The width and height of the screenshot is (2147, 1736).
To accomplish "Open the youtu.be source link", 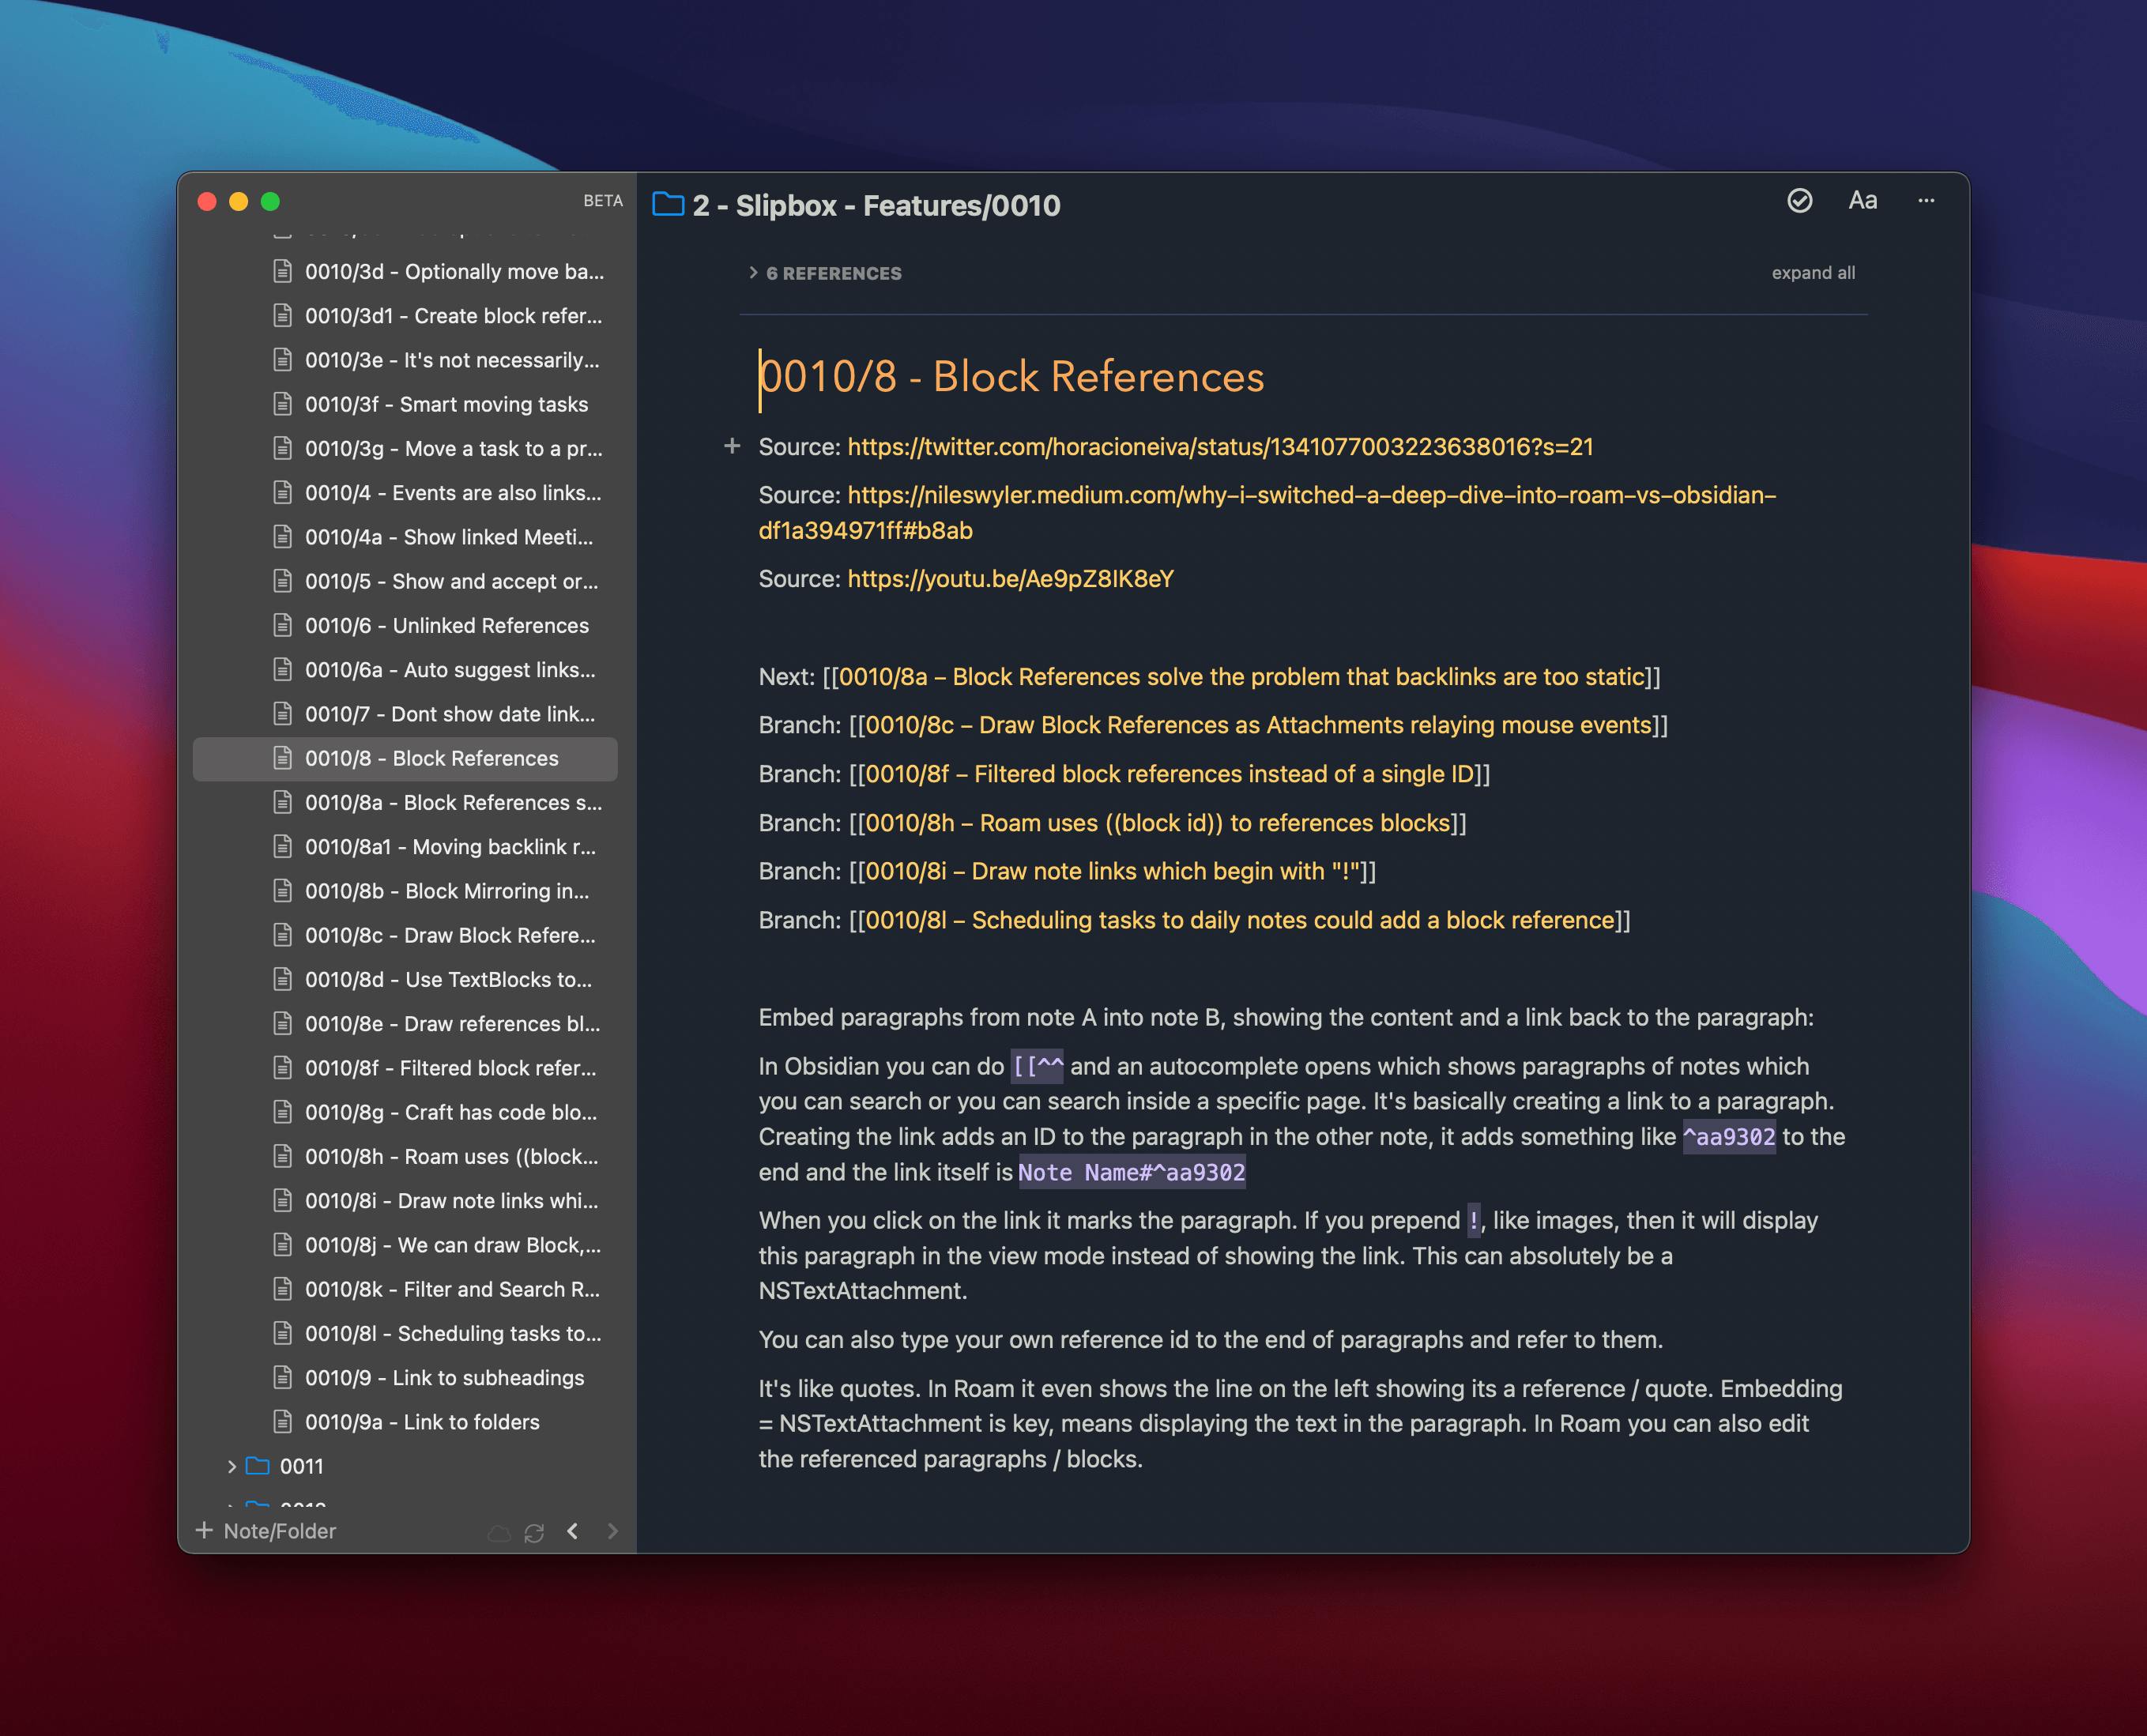I will 1010,579.
